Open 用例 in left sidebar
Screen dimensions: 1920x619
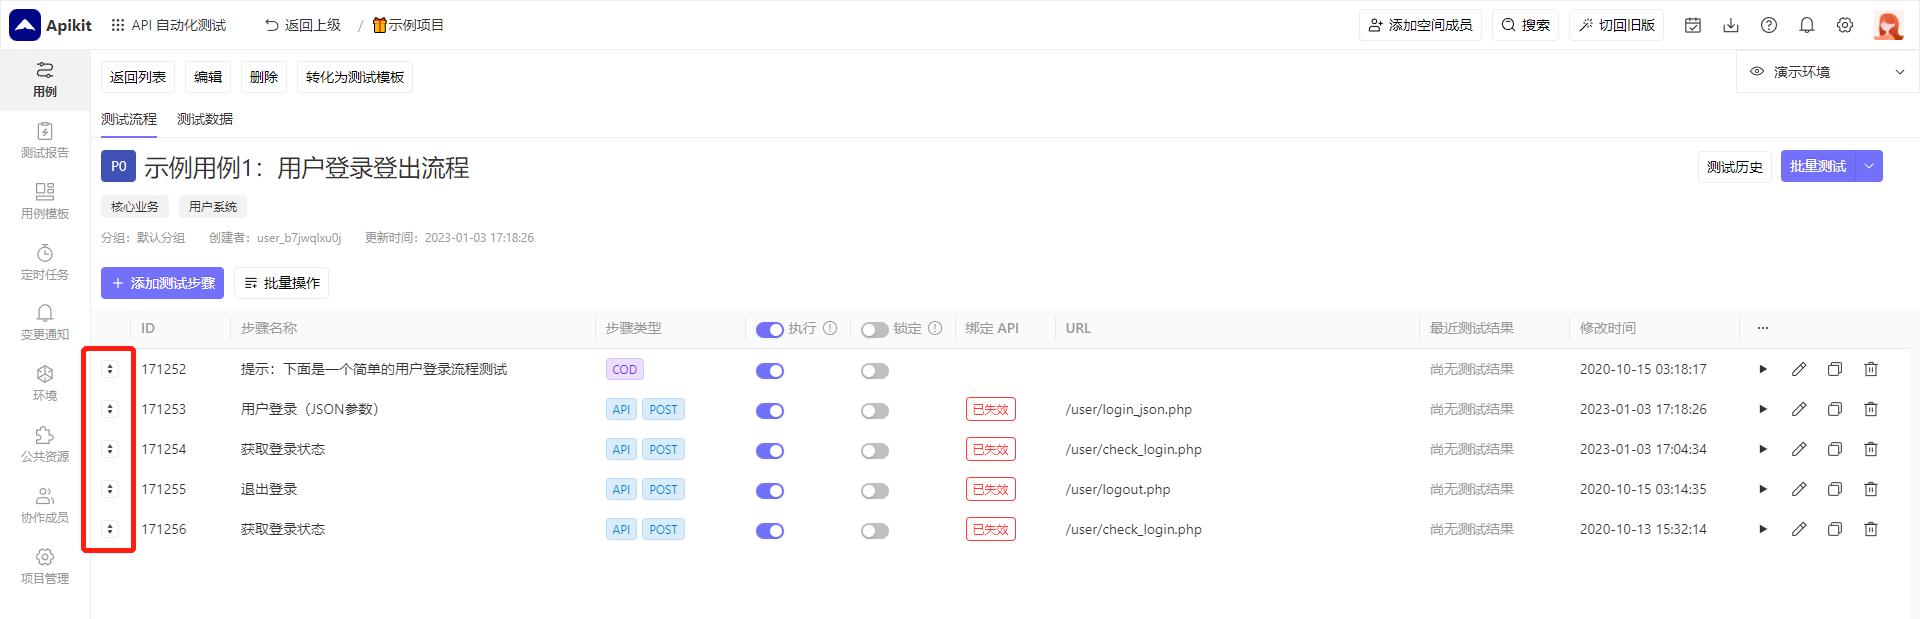pos(45,79)
